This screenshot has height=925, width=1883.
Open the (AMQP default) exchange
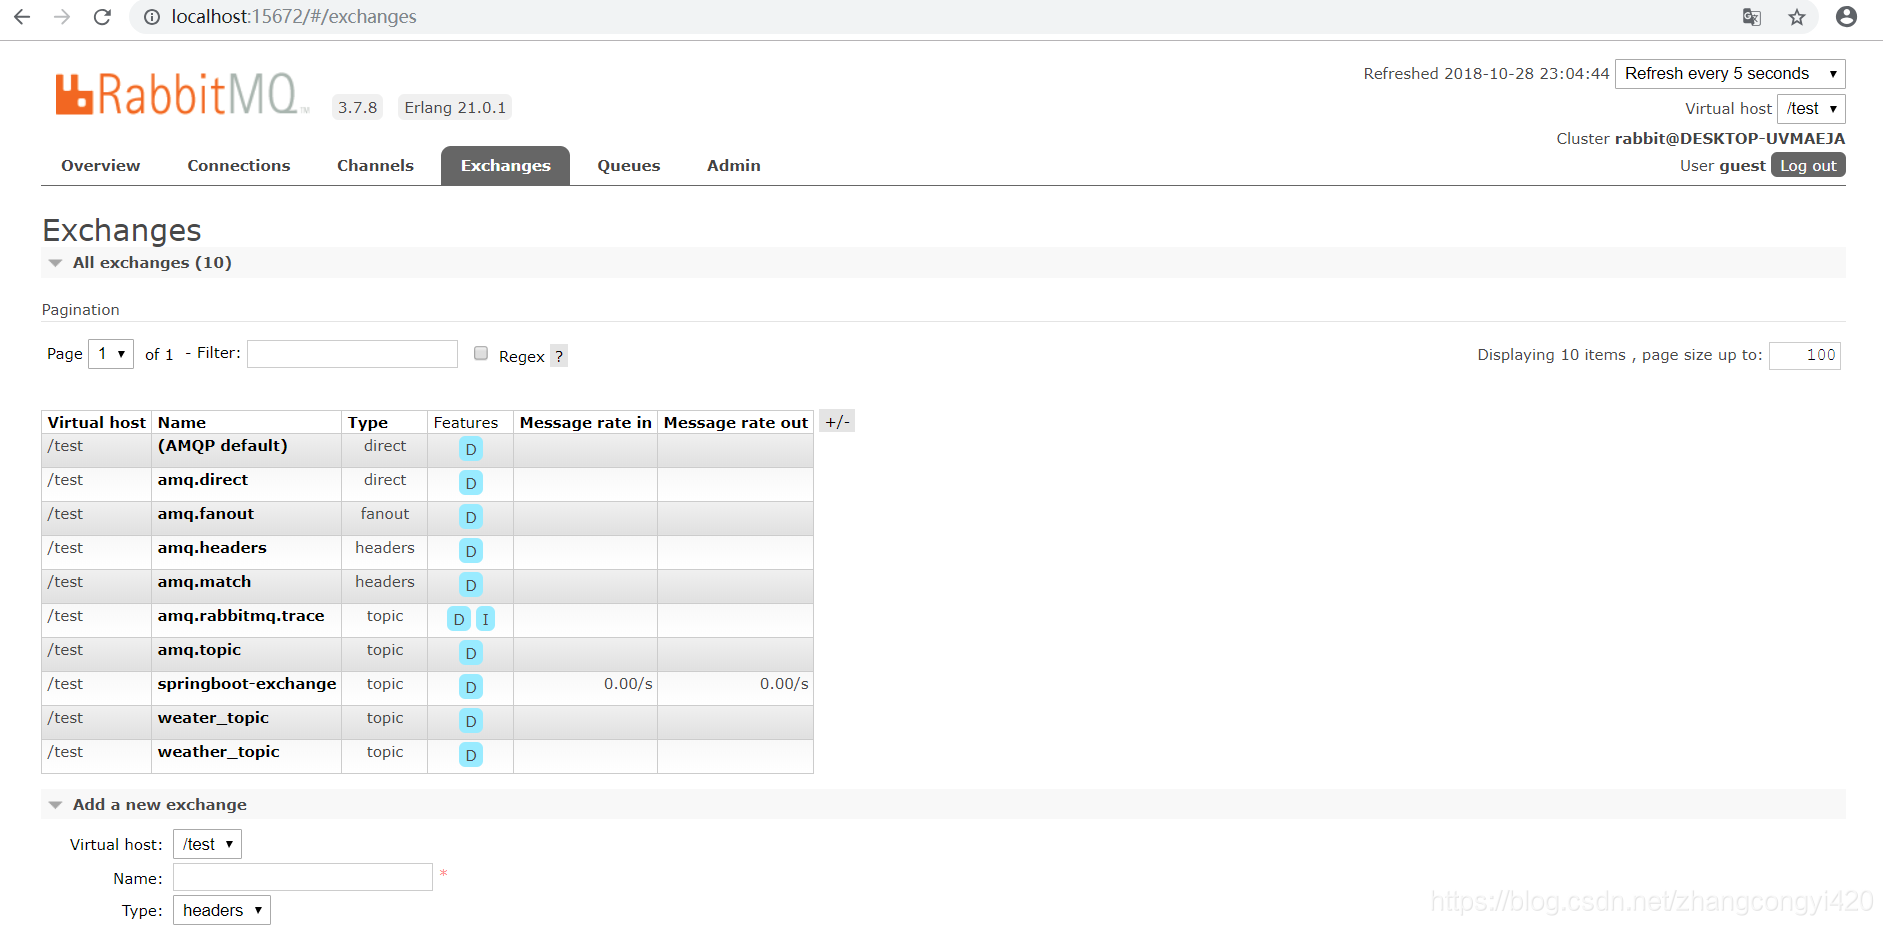222,446
